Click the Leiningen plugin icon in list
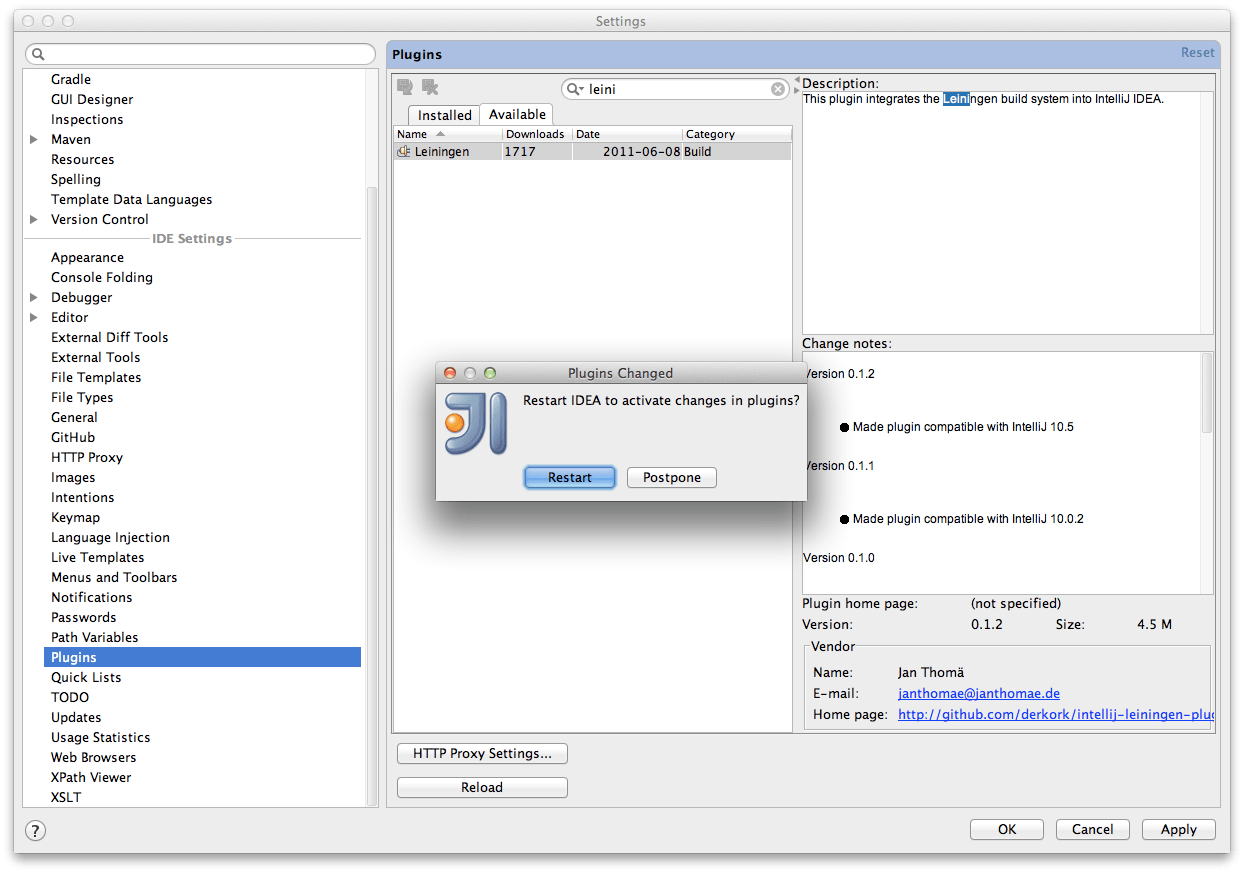1244x873 pixels. click(x=404, y=152)
